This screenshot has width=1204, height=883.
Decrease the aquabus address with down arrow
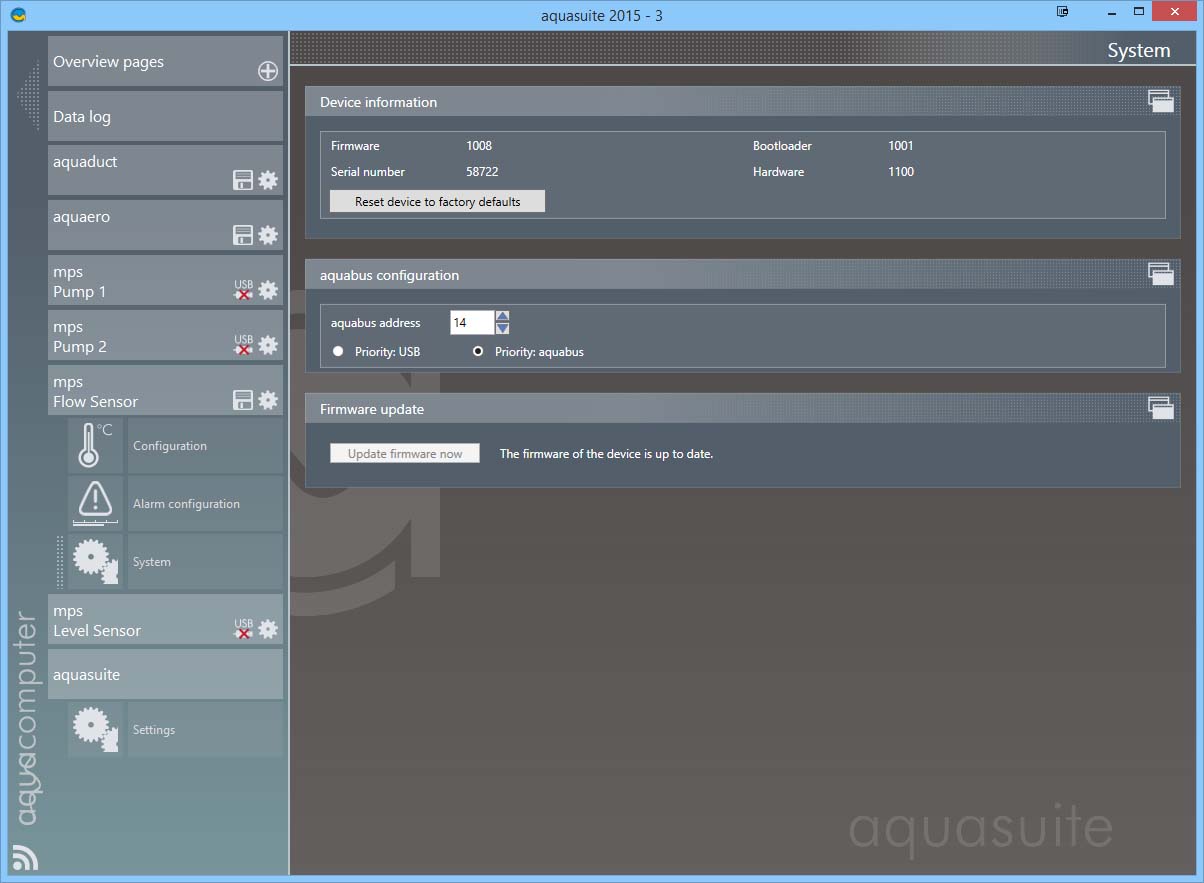tap(502, 328)
